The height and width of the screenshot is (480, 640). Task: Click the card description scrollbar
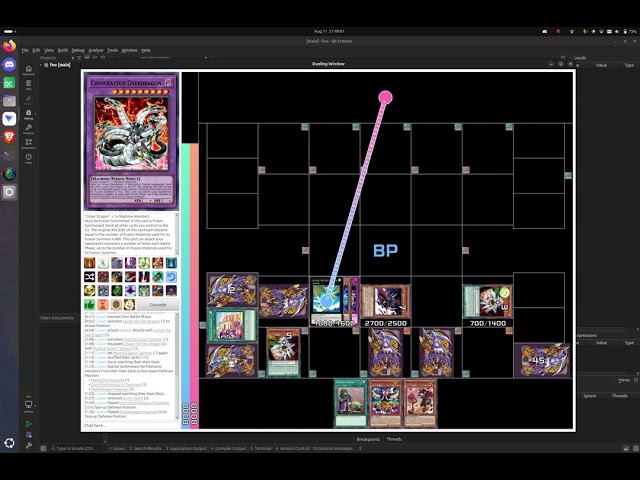(x=177, y=234)
